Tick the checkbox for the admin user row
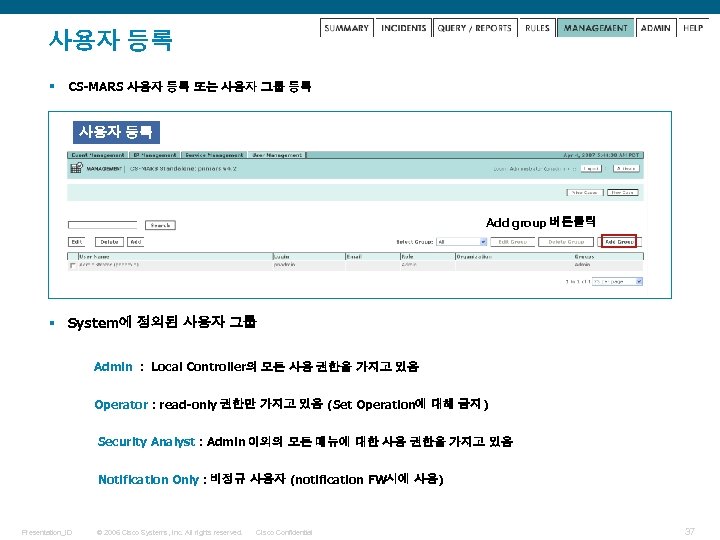 click(x=72, y=266)
